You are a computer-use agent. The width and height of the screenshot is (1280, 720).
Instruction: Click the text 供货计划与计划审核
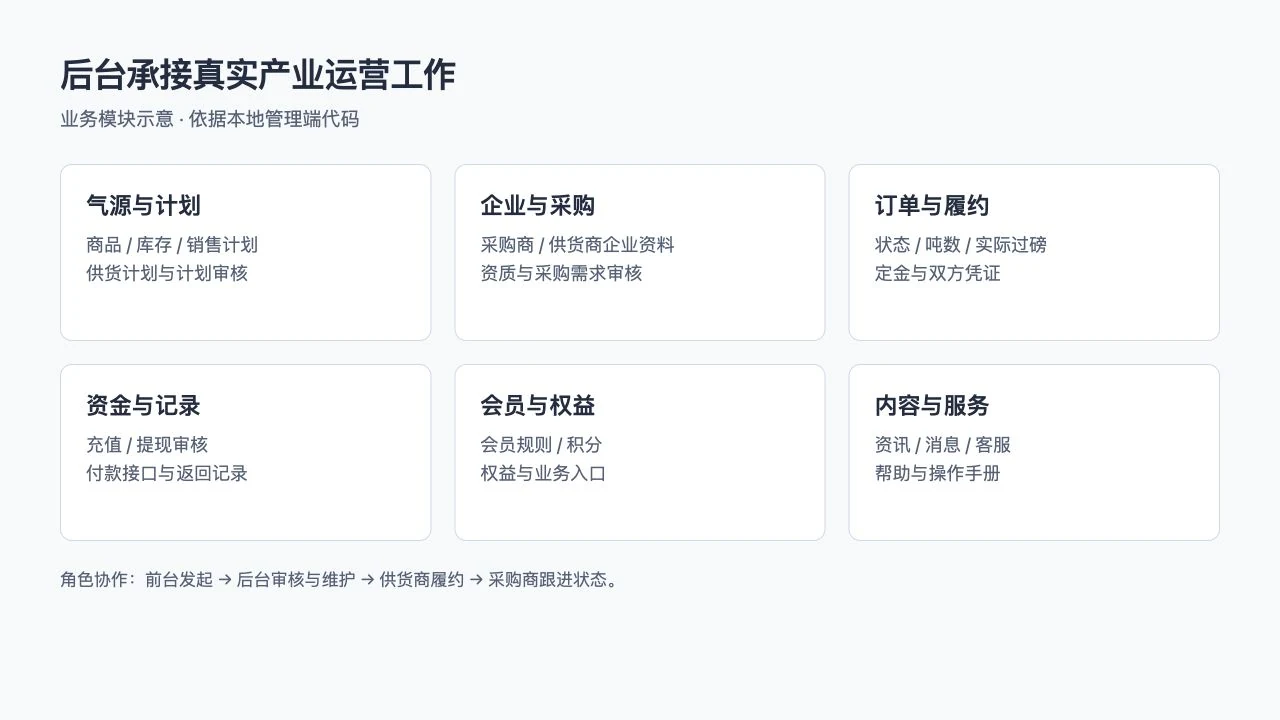point(167,273)
